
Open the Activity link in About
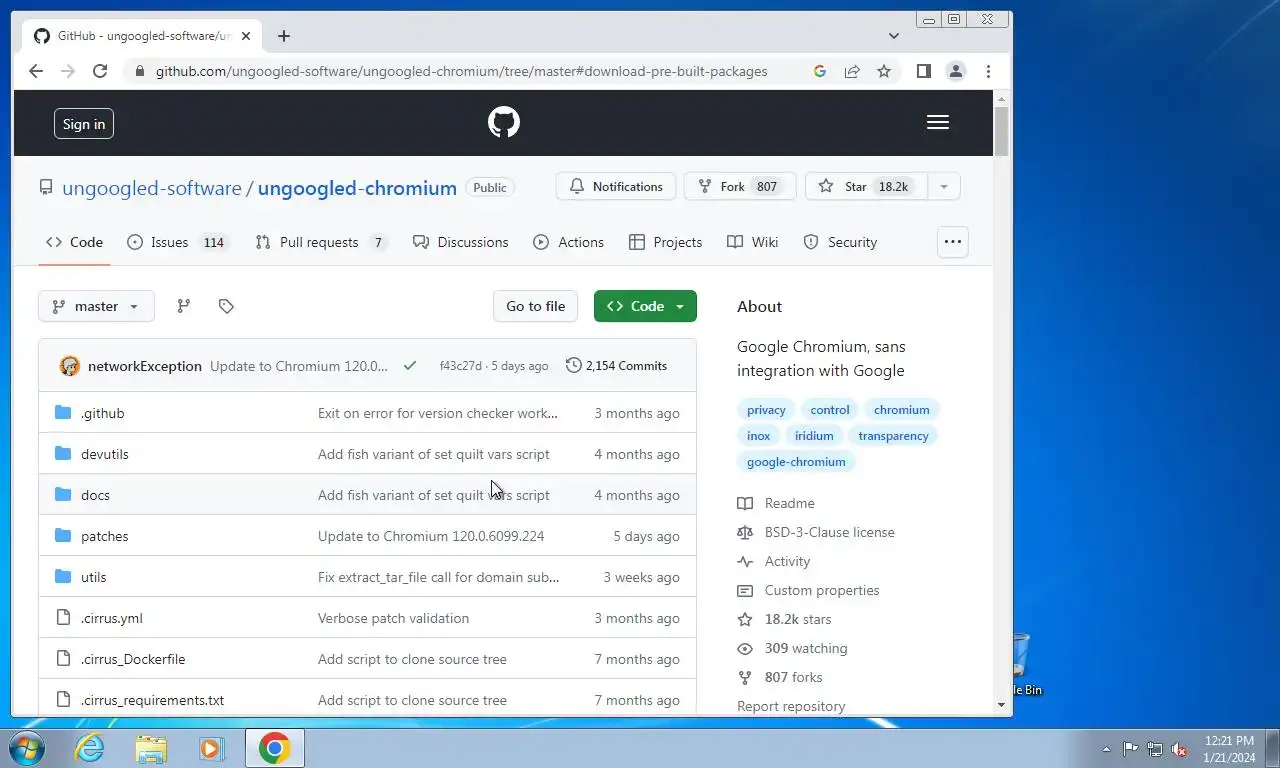tap(774, 561)
